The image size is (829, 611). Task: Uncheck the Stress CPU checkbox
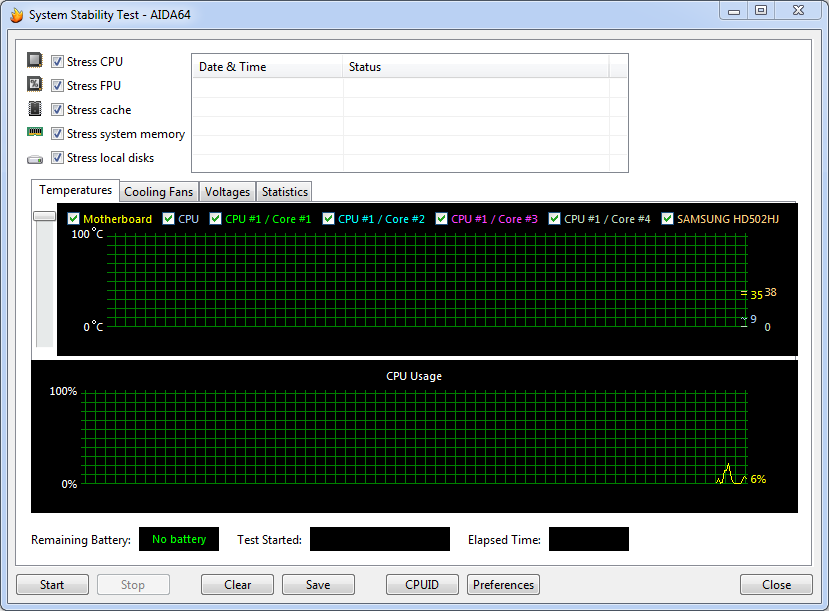point(57,62)
